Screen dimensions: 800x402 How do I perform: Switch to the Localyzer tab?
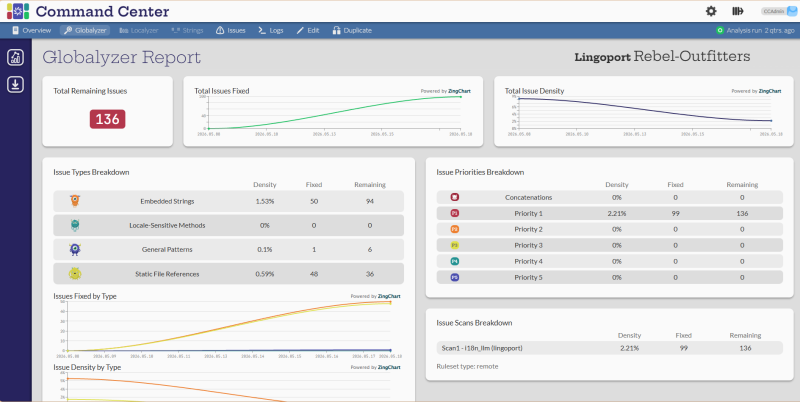tap(139, 31)
